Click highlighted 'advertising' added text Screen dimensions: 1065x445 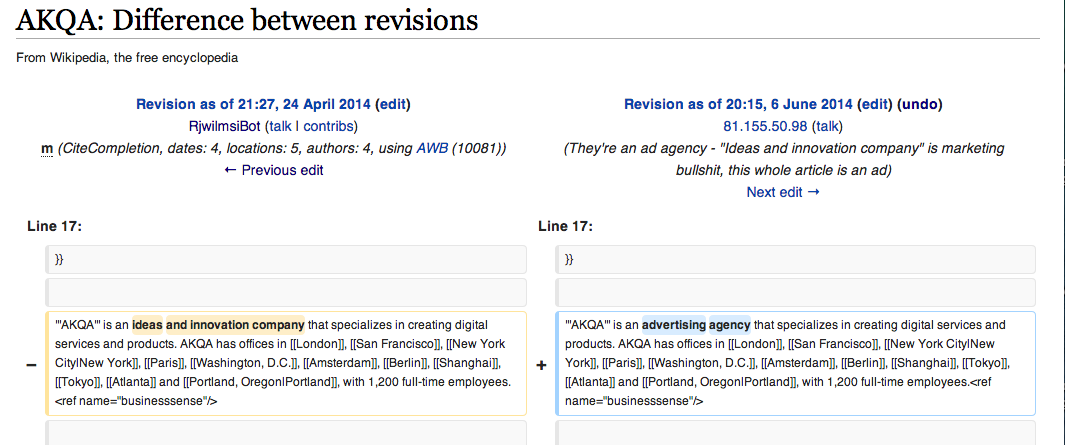coord(673,325)
